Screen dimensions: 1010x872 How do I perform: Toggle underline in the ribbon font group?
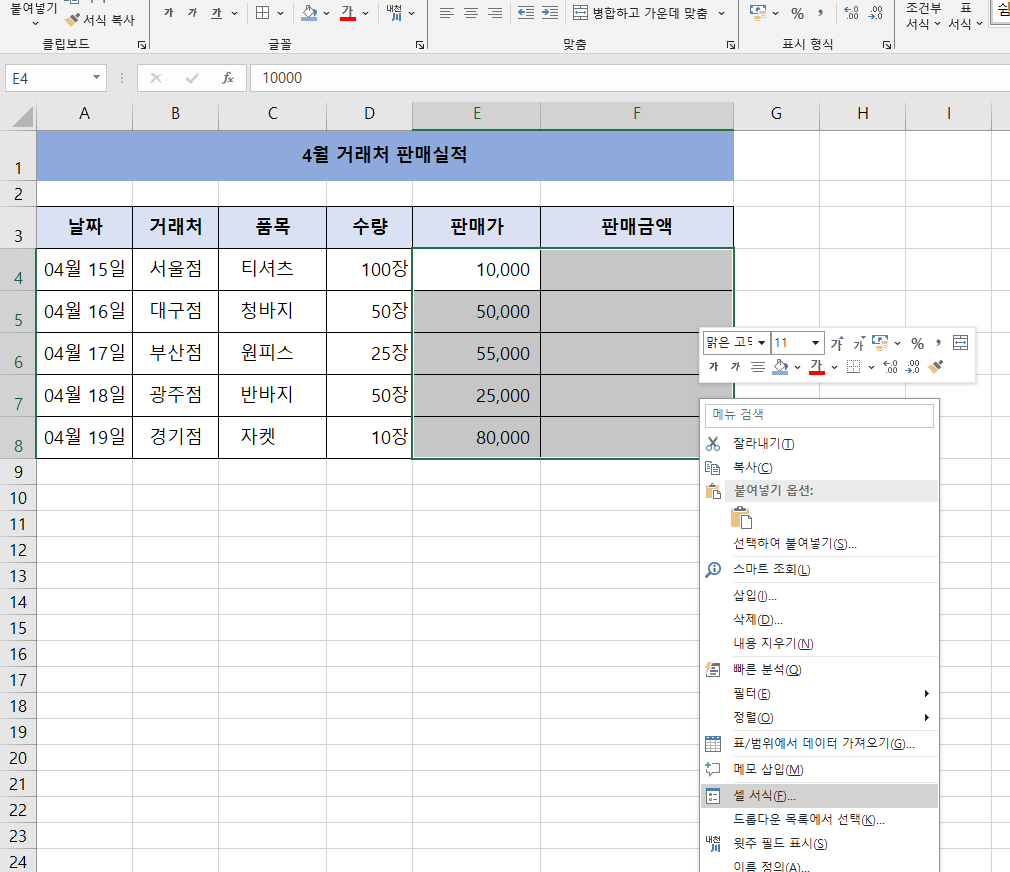pos(216,13)
